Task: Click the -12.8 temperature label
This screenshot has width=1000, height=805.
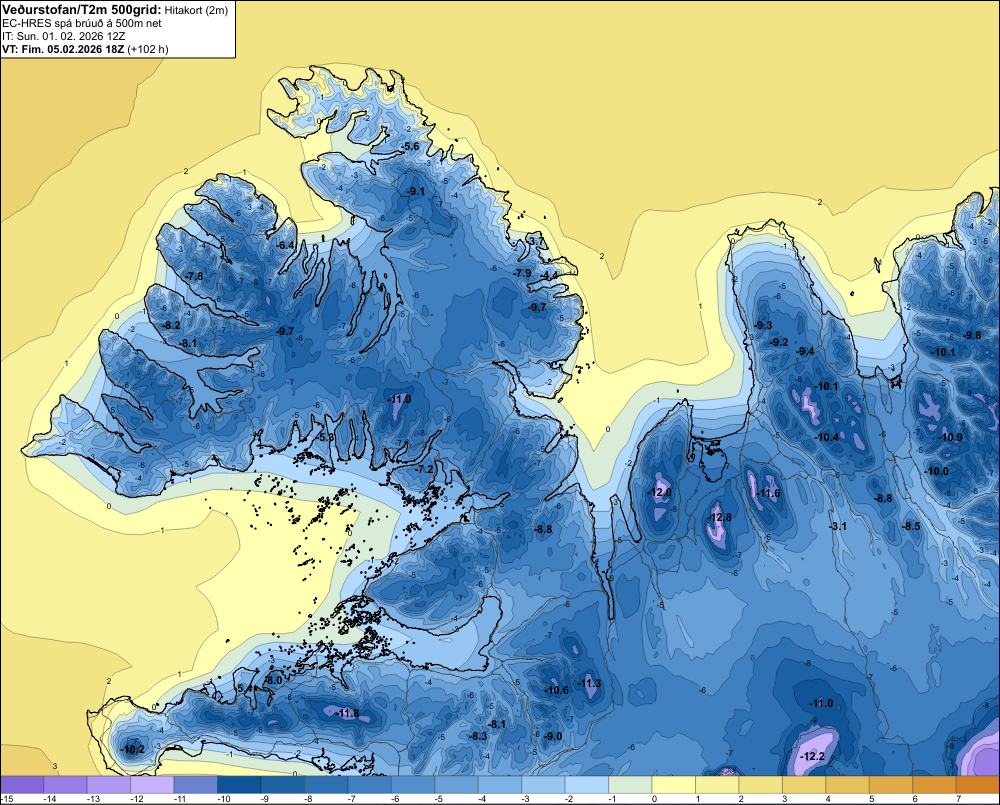Action: (721, 517)
